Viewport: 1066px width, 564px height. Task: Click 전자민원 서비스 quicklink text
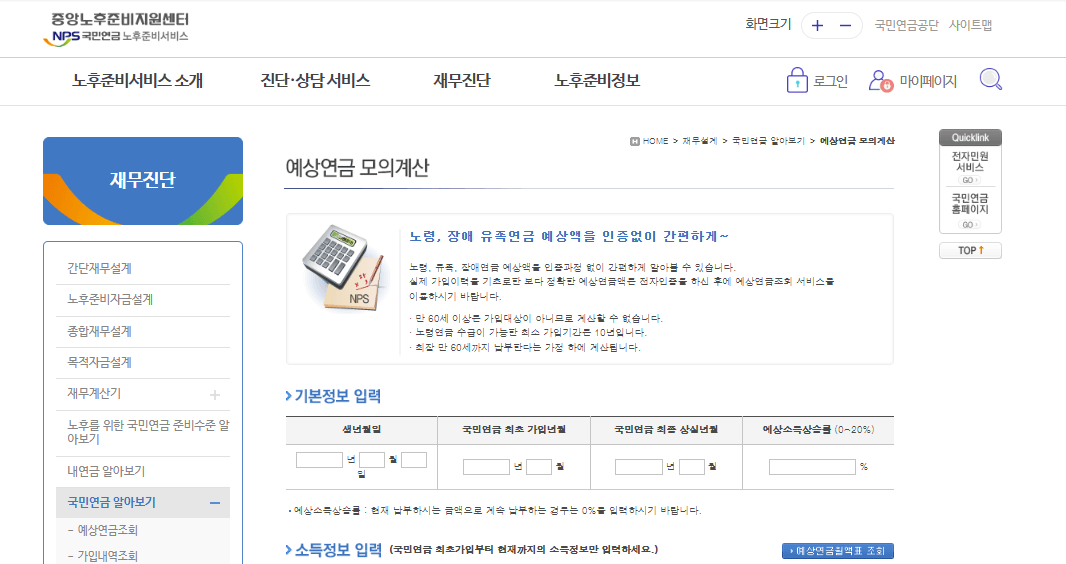(970, 162)
